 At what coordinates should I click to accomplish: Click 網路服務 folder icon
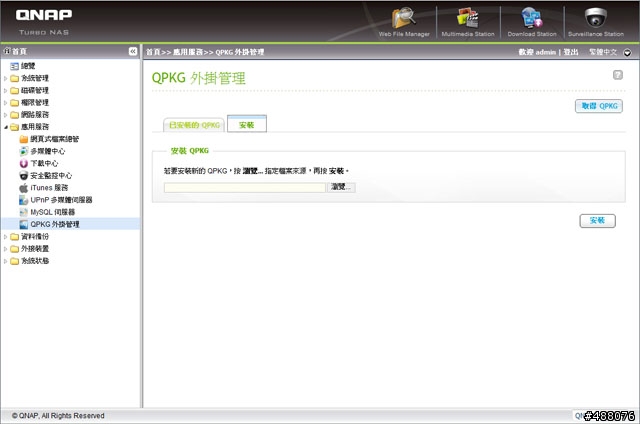14,115
